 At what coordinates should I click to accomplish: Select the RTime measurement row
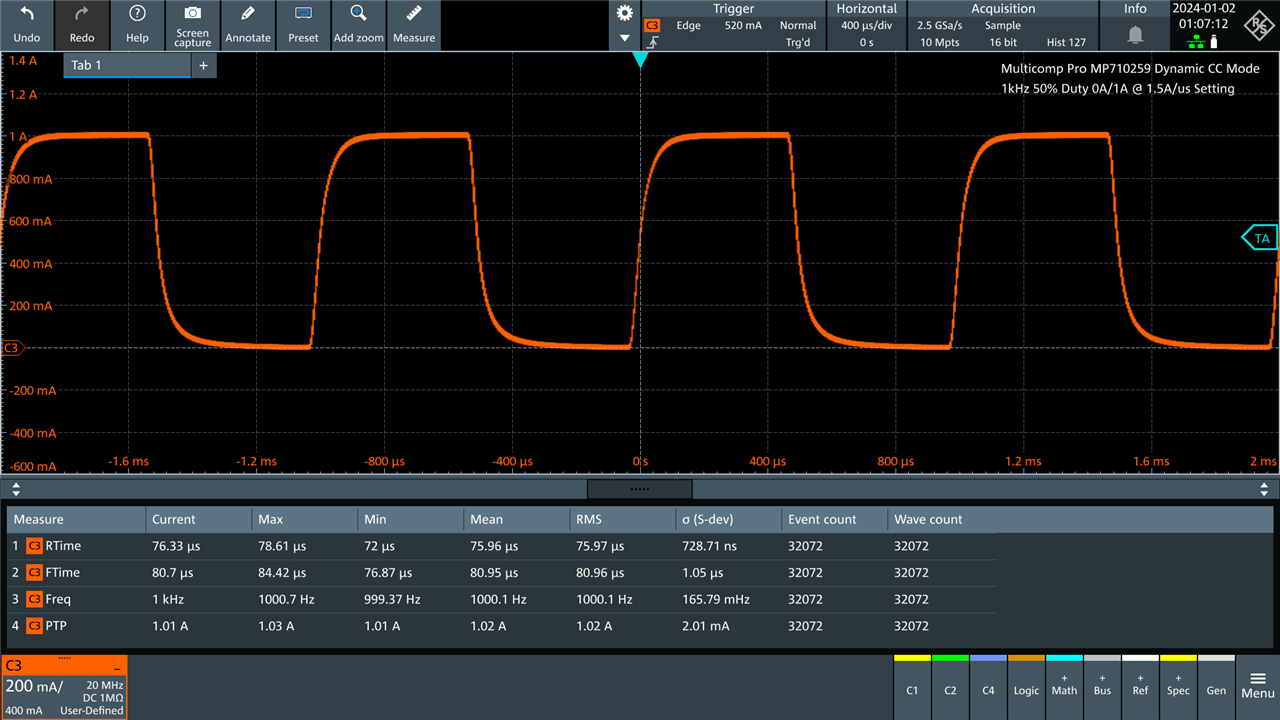[x=502, y=546]
